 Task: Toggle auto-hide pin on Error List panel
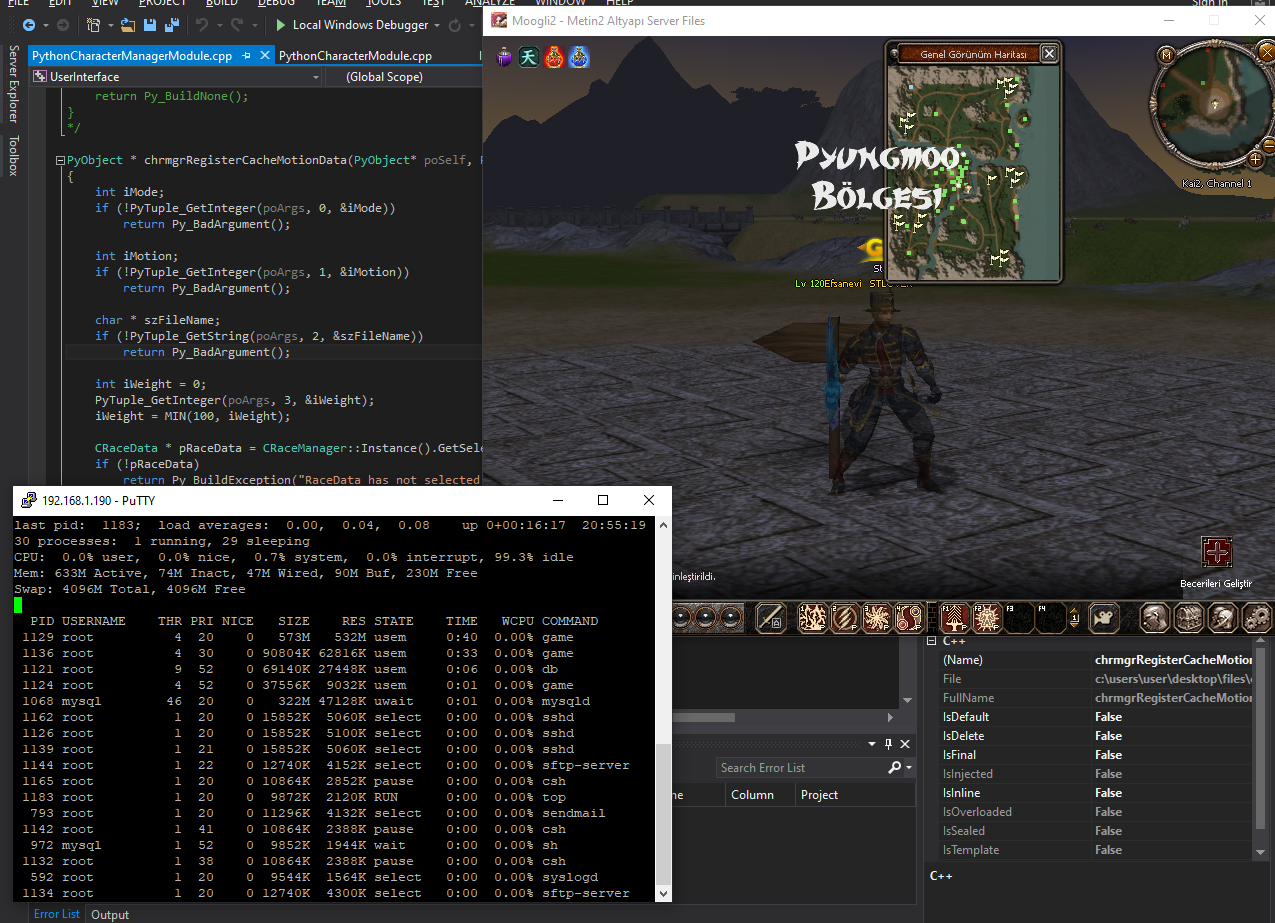(x=889, y=744)
